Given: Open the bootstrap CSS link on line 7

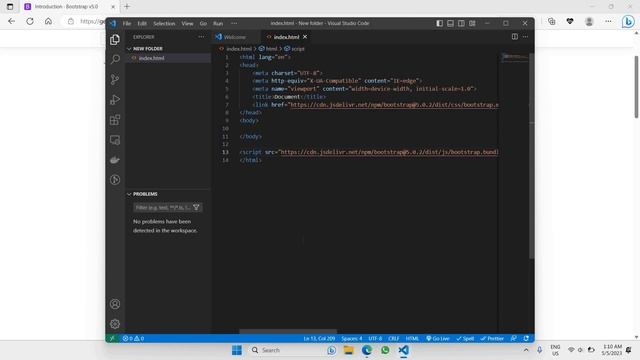Looking at the screenshot, I should pyautogui.click(x=394, y=105).
